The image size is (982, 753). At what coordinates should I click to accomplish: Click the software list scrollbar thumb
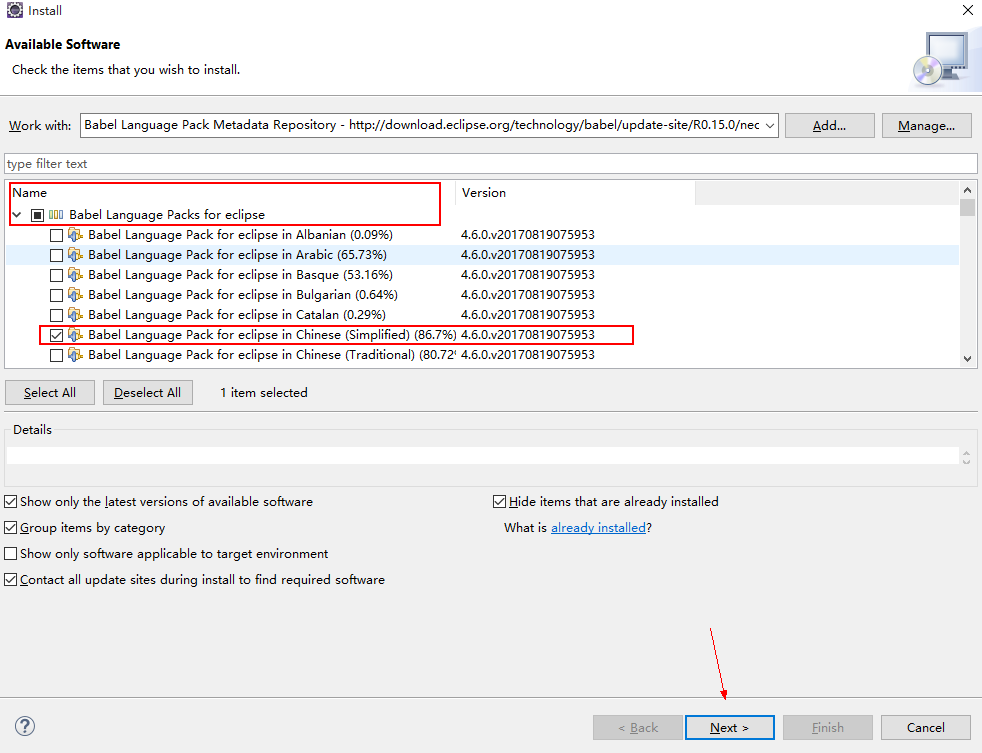[x=968, y=207]
